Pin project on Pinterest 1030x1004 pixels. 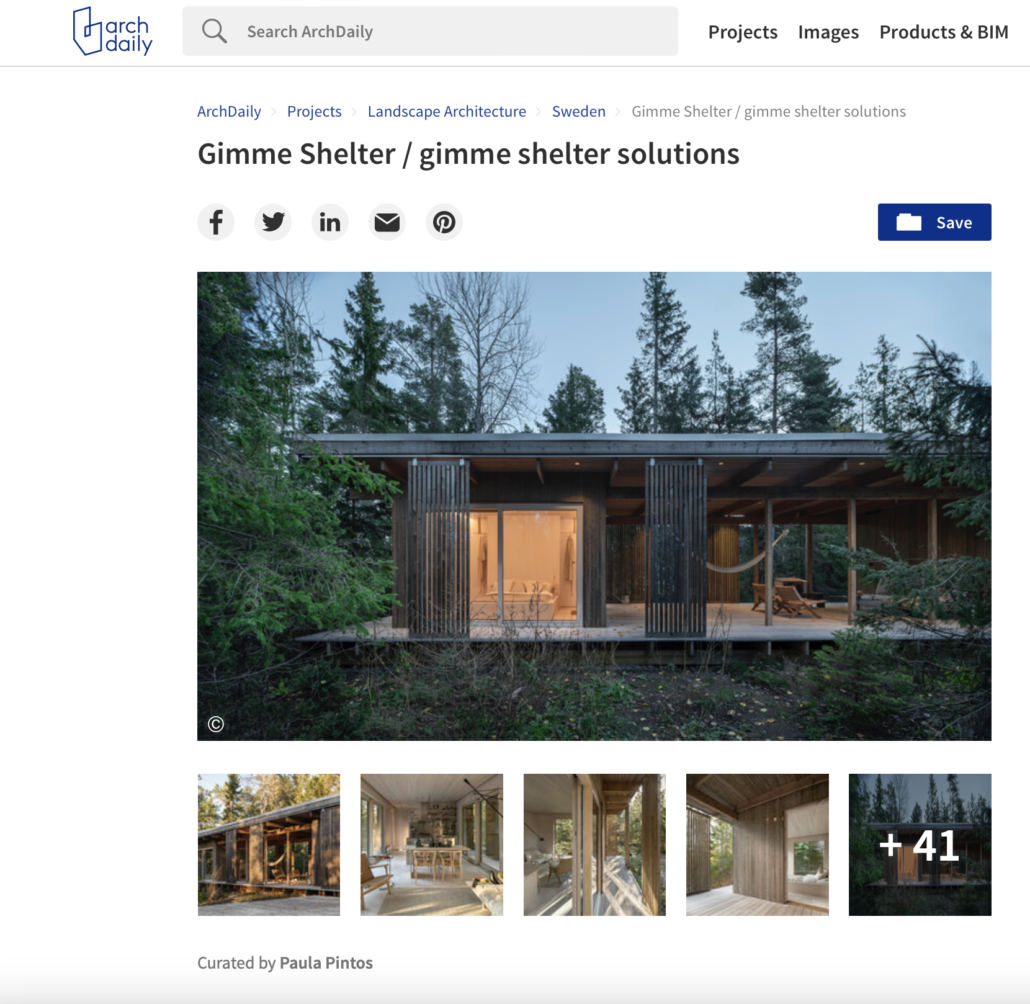click(x=444, y=222)
